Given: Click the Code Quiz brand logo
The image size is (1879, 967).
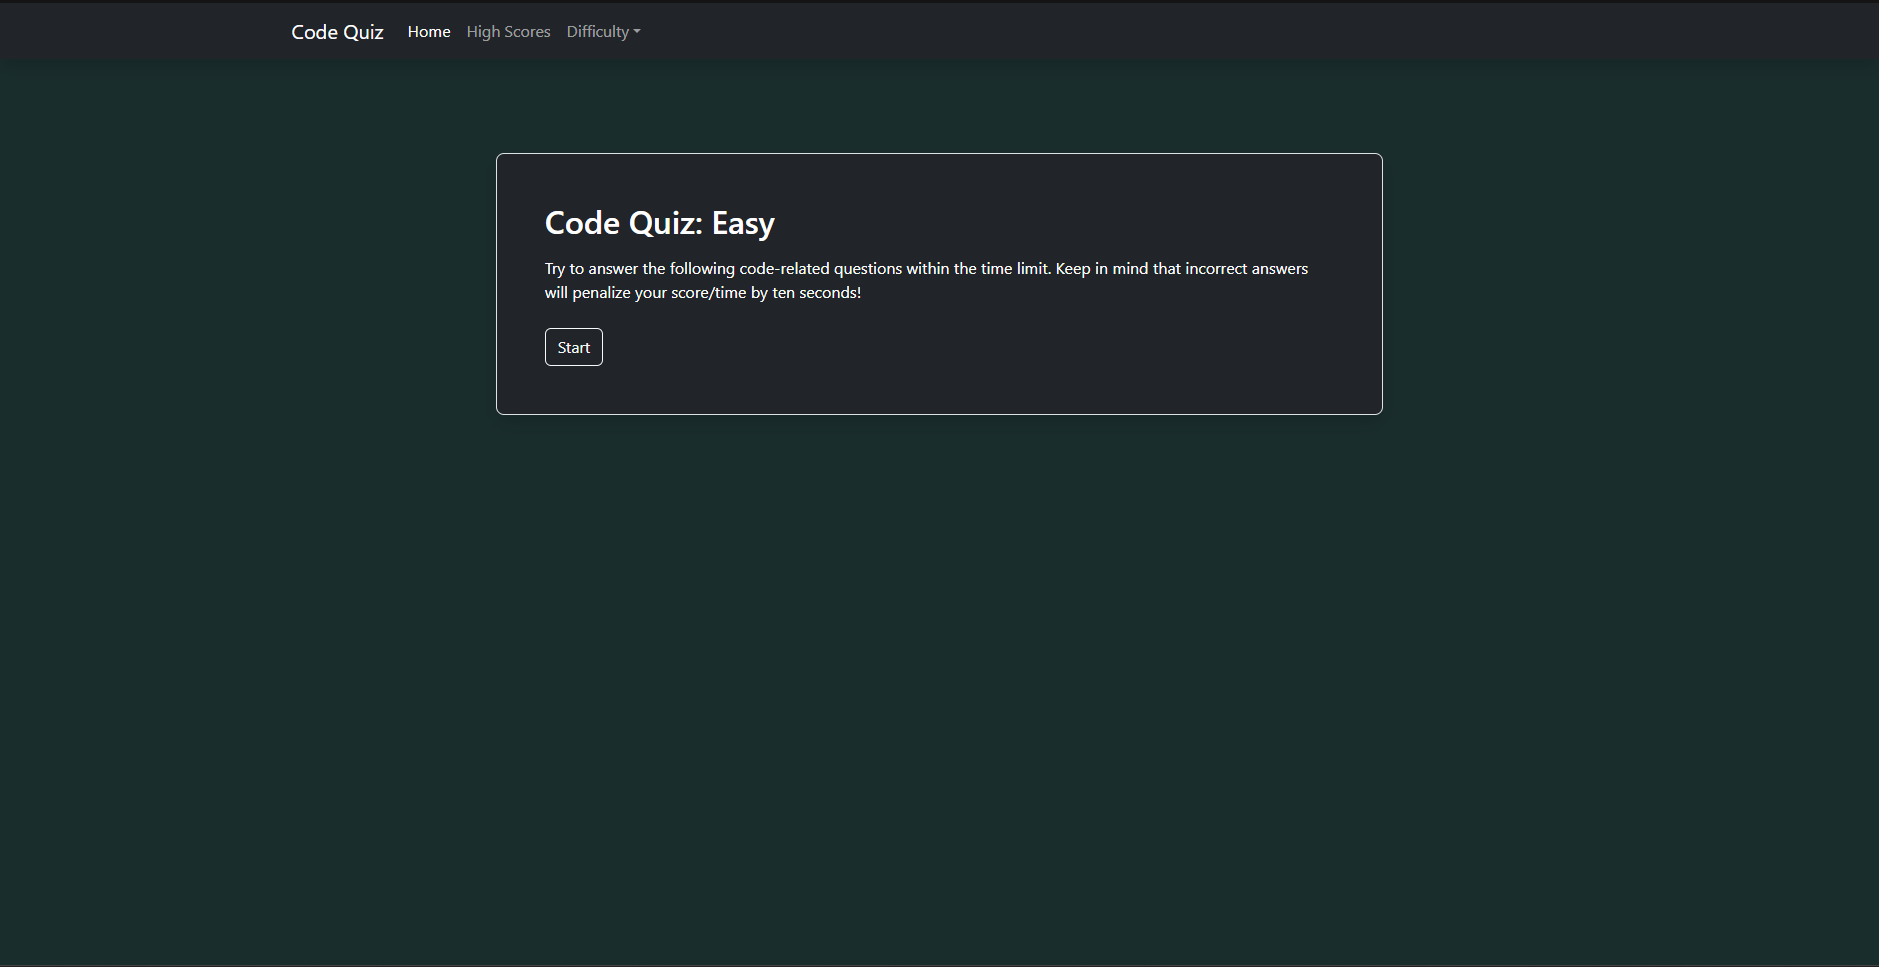Looking at the screenshot, I should point(337,32).
